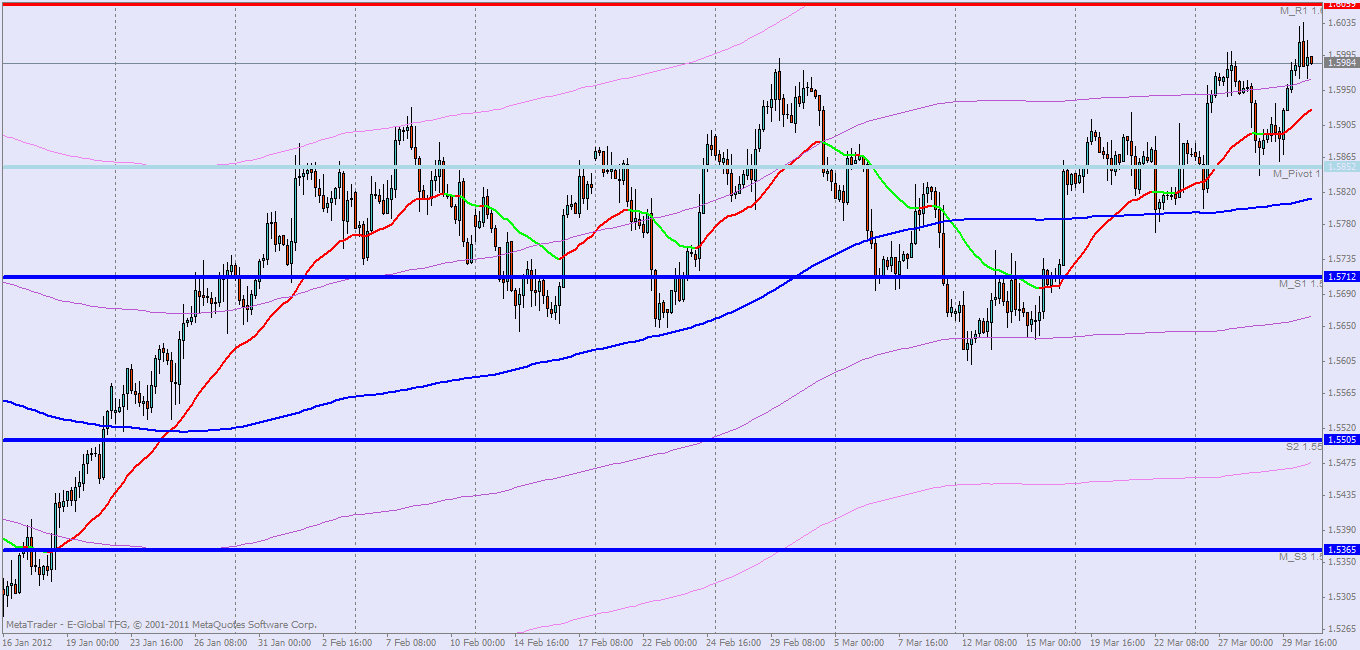
Task: Select the light blue M_Pivot horizontal line
Action: pyautogui.click(x=660, y=166)
